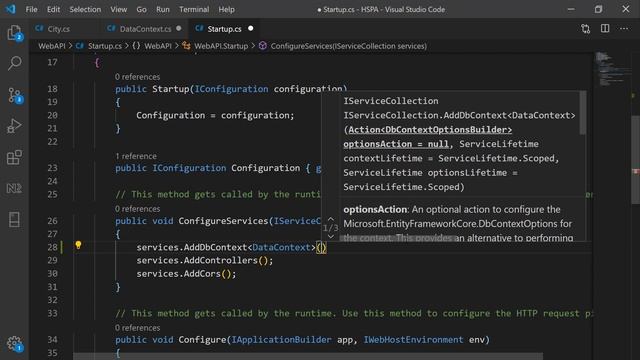The width and height of the screenshot is (640, 360).
Task: Open the Help menu
Action: (226, 9)
